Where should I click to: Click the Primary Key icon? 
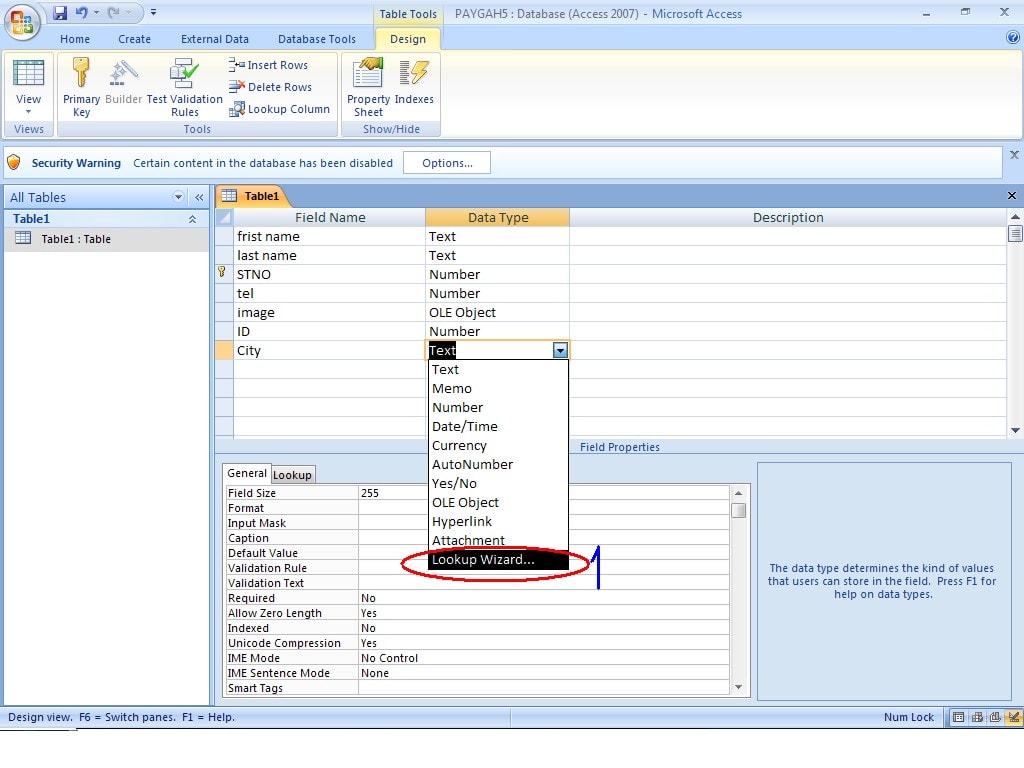pos(81,86)
